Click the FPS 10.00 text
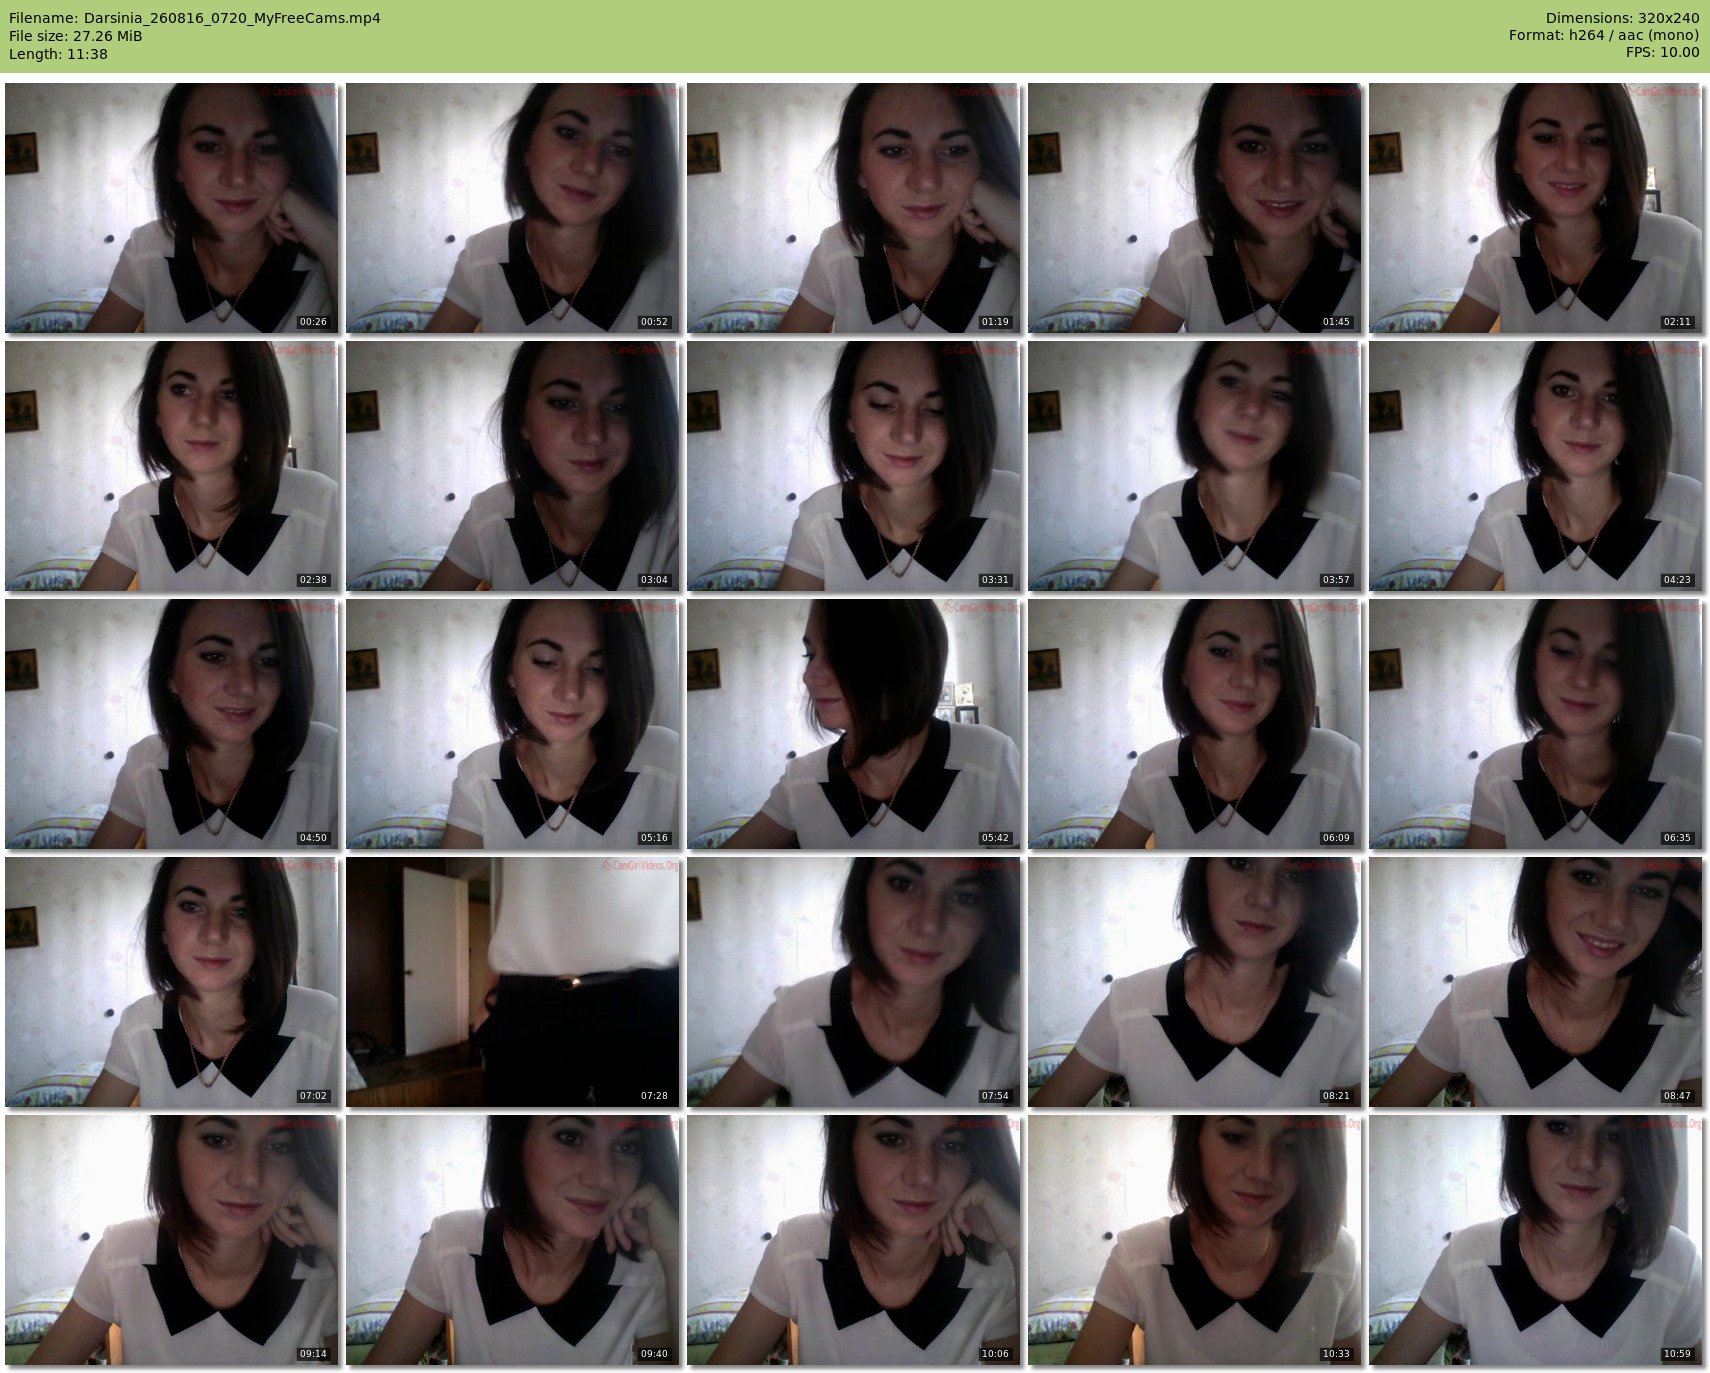The height and width of the screenshot is (1373, 1710). coord(1662,52)
